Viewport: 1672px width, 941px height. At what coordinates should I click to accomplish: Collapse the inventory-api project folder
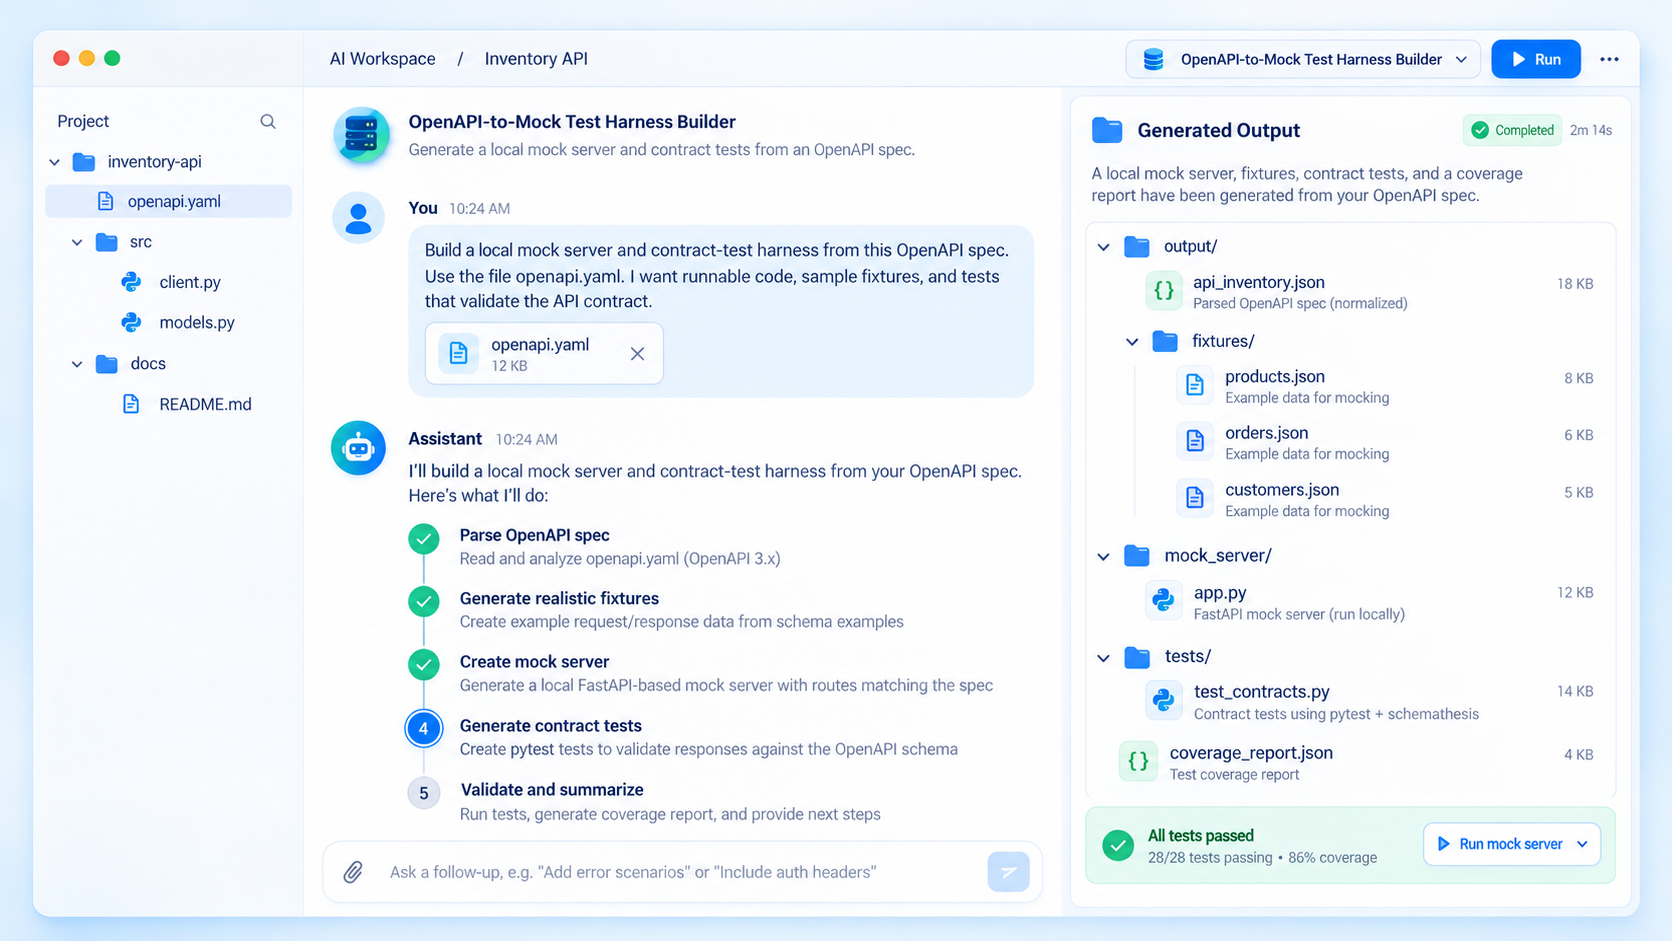(x=55, y=162)
